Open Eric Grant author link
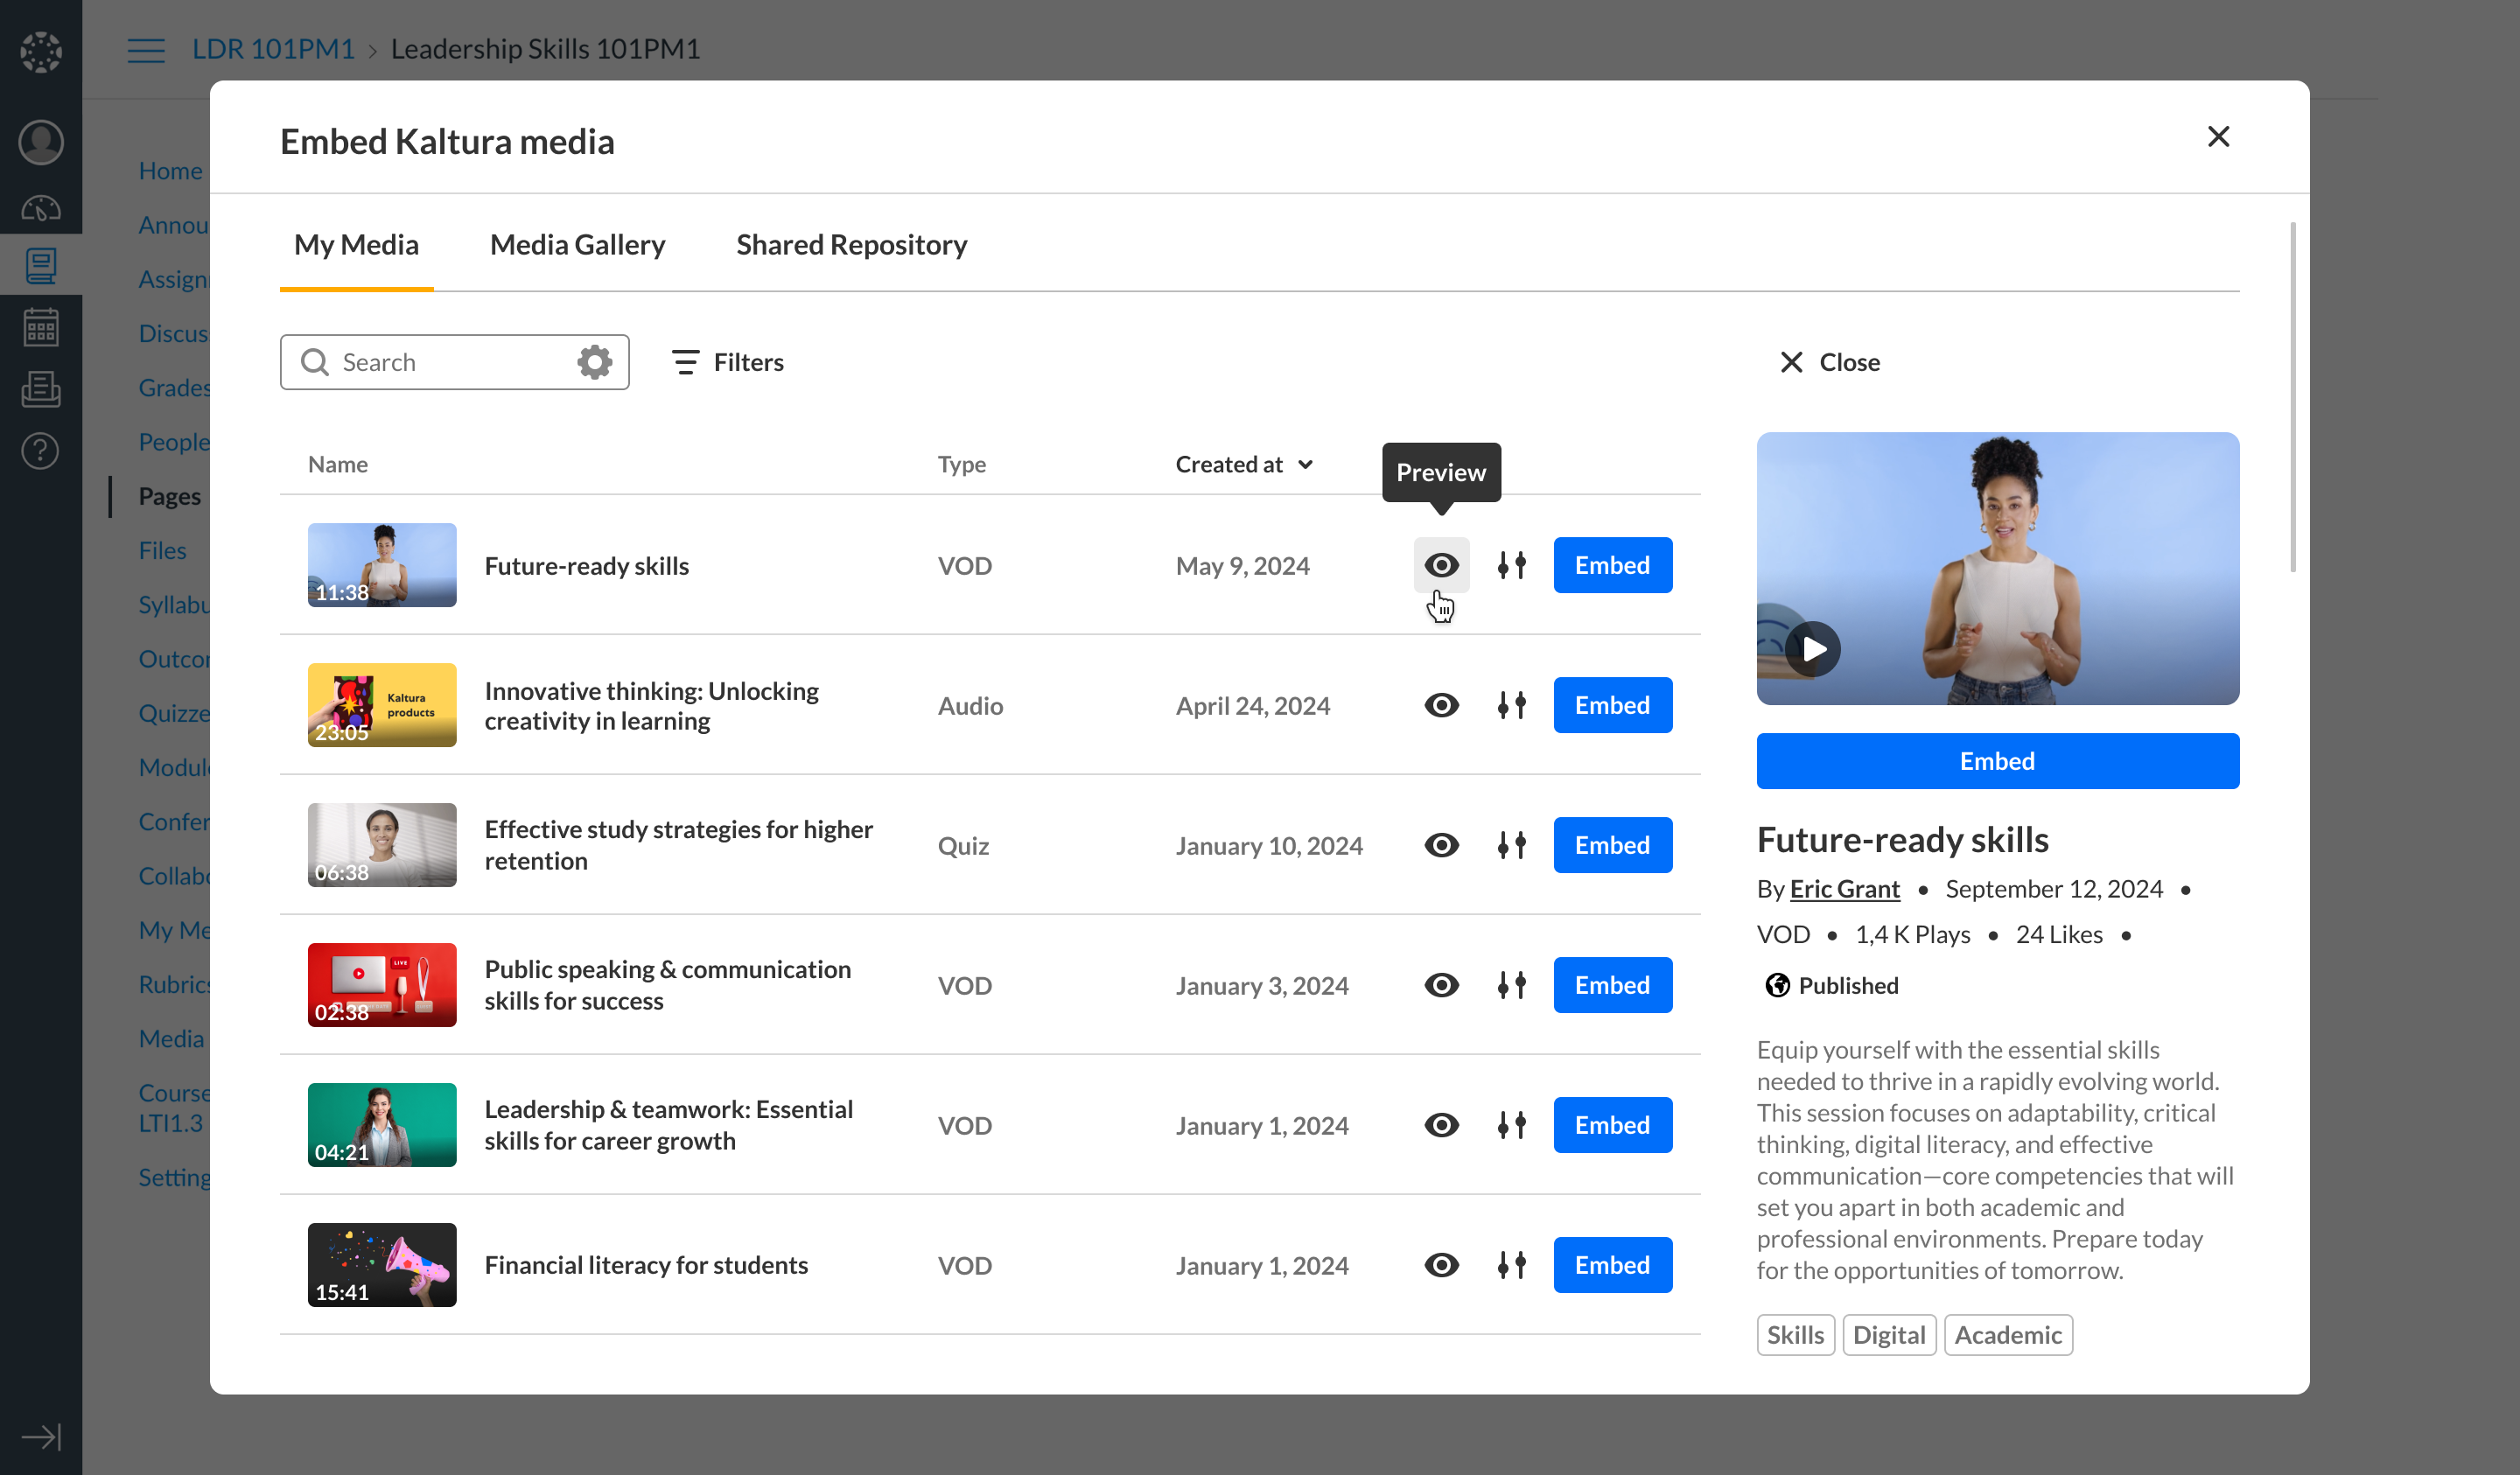 click(1844, 889)
